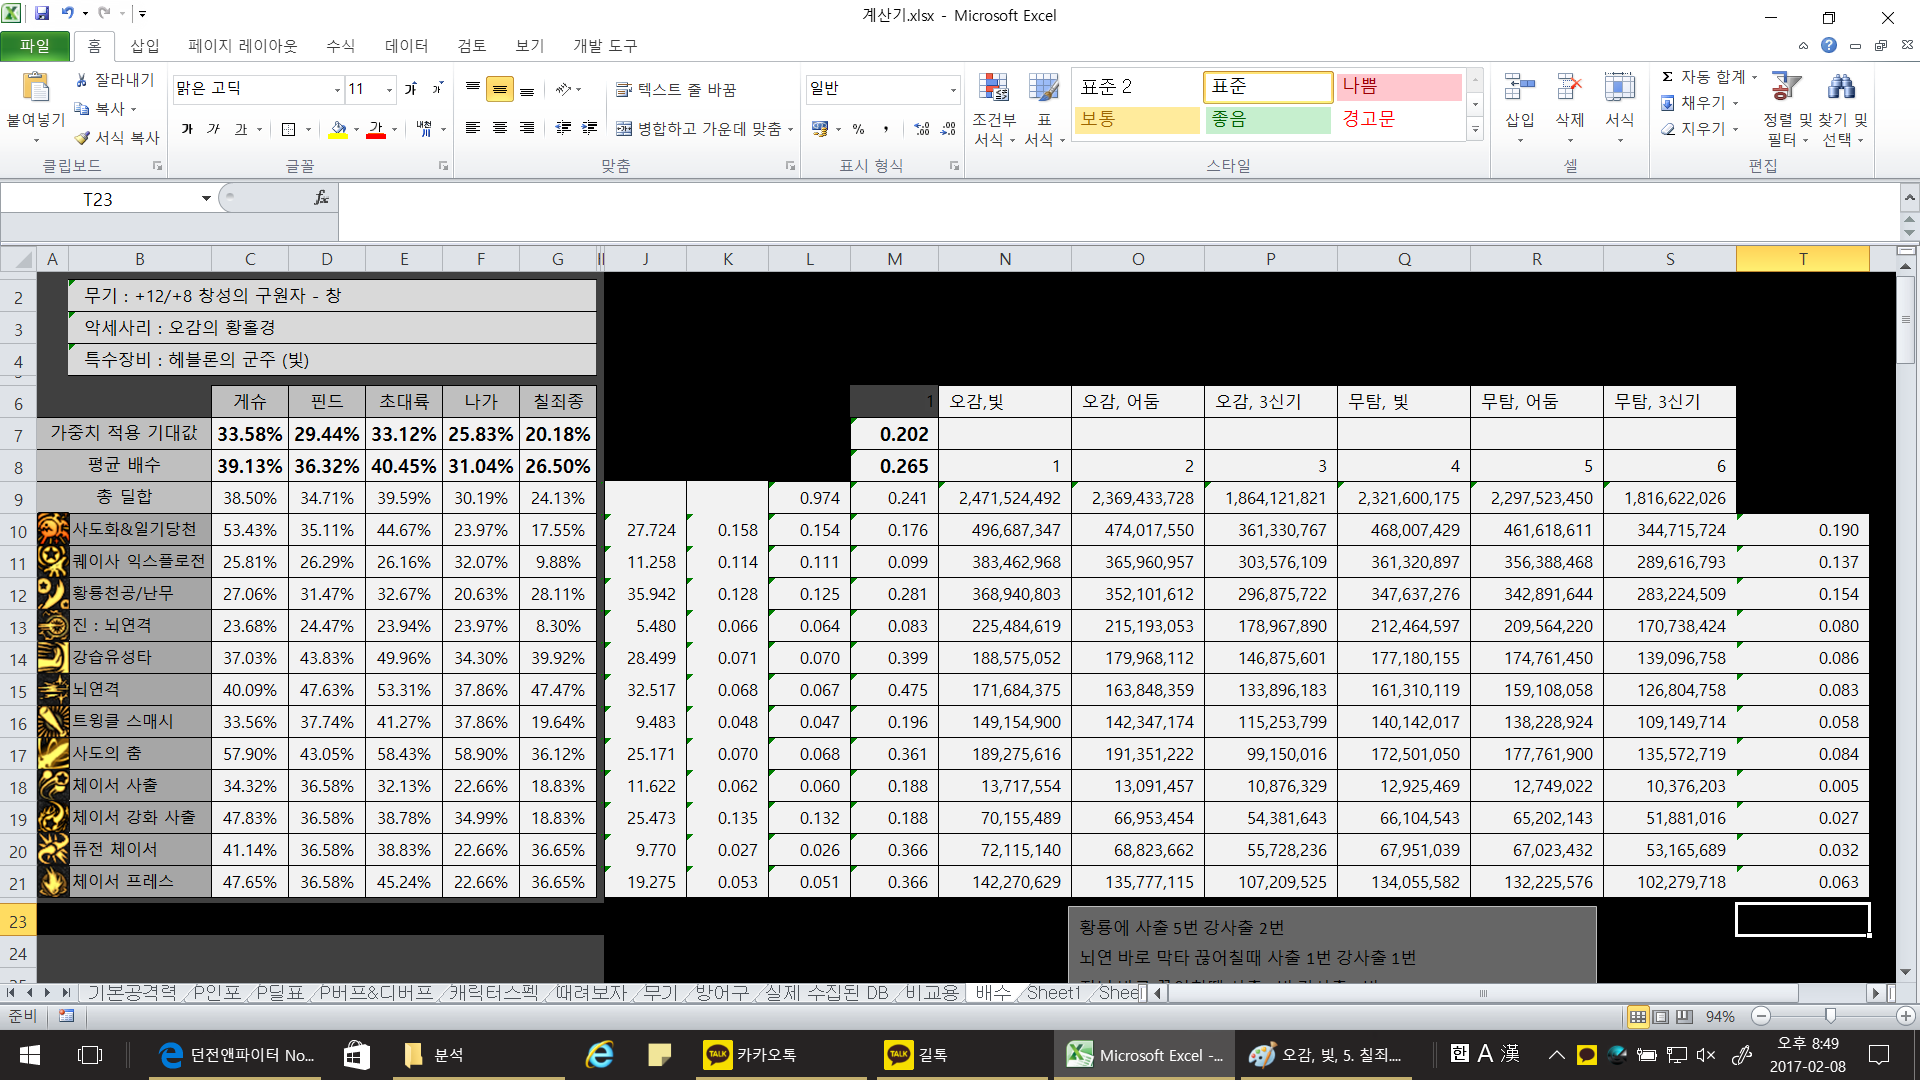Image resolution: width=1920 pixels, height=1080 pixels.
Task: Click the percent style icon
Action: pyautogui.click(x=858, y=129)
